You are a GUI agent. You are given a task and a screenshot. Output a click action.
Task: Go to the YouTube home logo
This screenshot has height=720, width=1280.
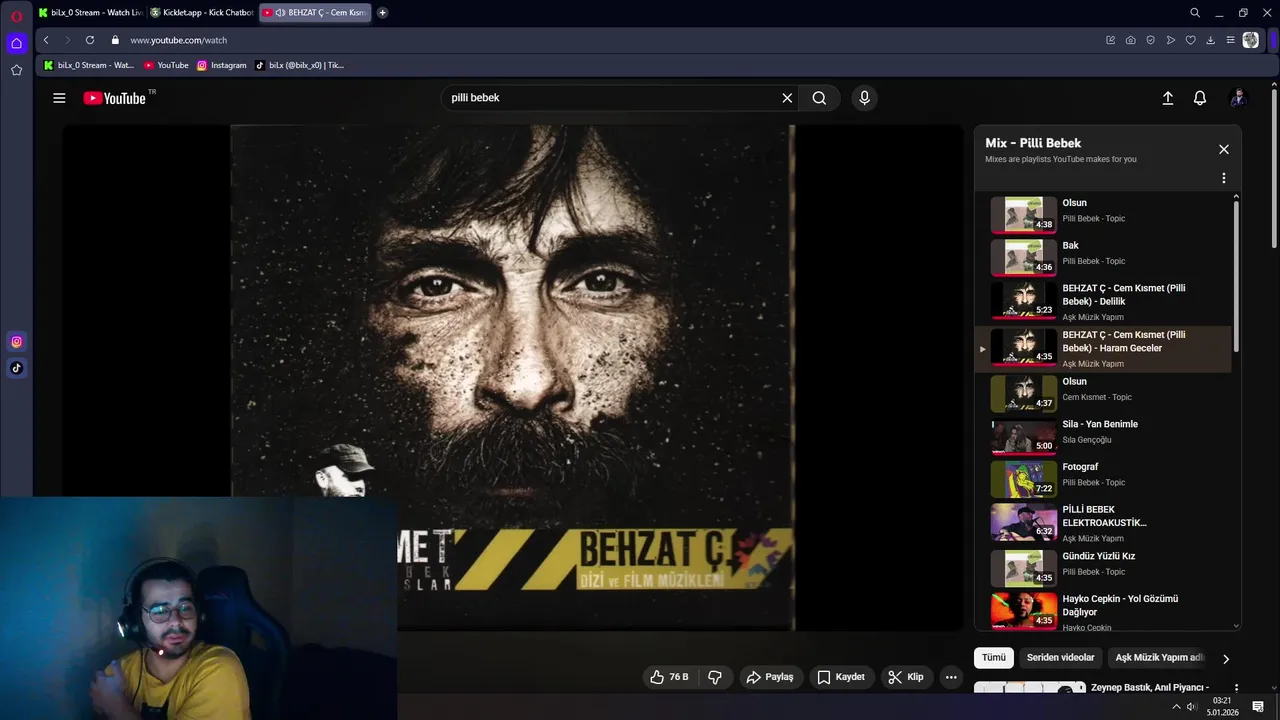[x=115, y=98]
